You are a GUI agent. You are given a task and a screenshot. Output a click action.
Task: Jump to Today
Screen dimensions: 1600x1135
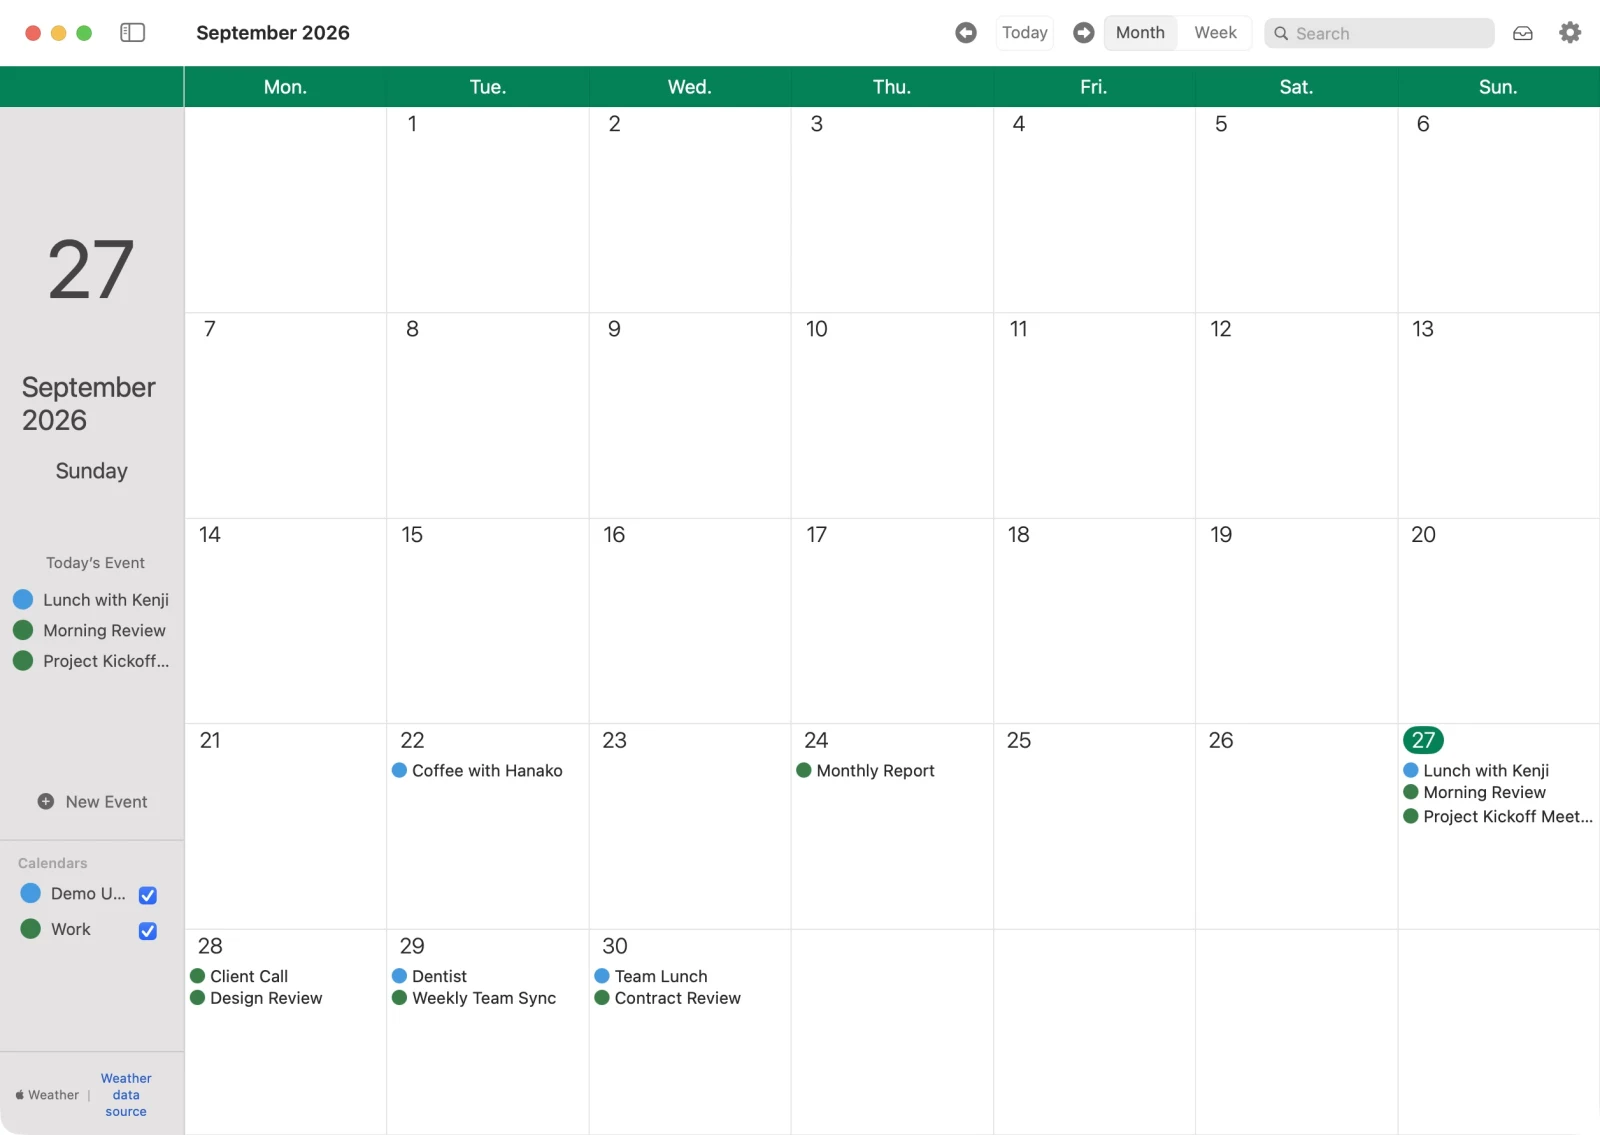[1024, 33]
